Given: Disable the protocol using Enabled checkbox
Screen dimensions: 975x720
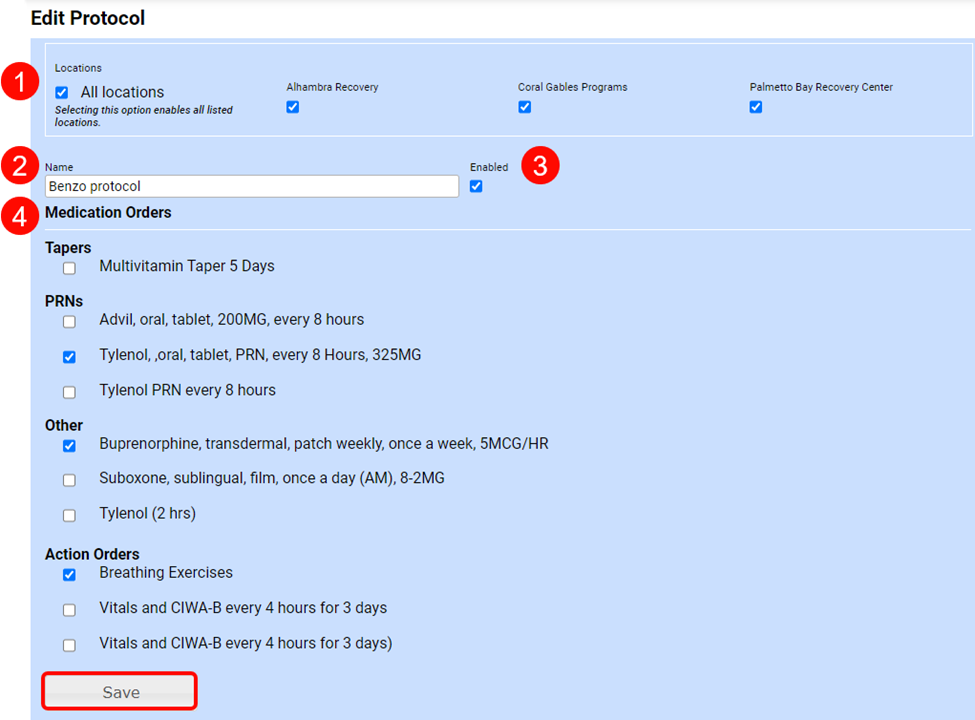Looking at the screenshot, I should pyautogui.click(x=476, y=186).
